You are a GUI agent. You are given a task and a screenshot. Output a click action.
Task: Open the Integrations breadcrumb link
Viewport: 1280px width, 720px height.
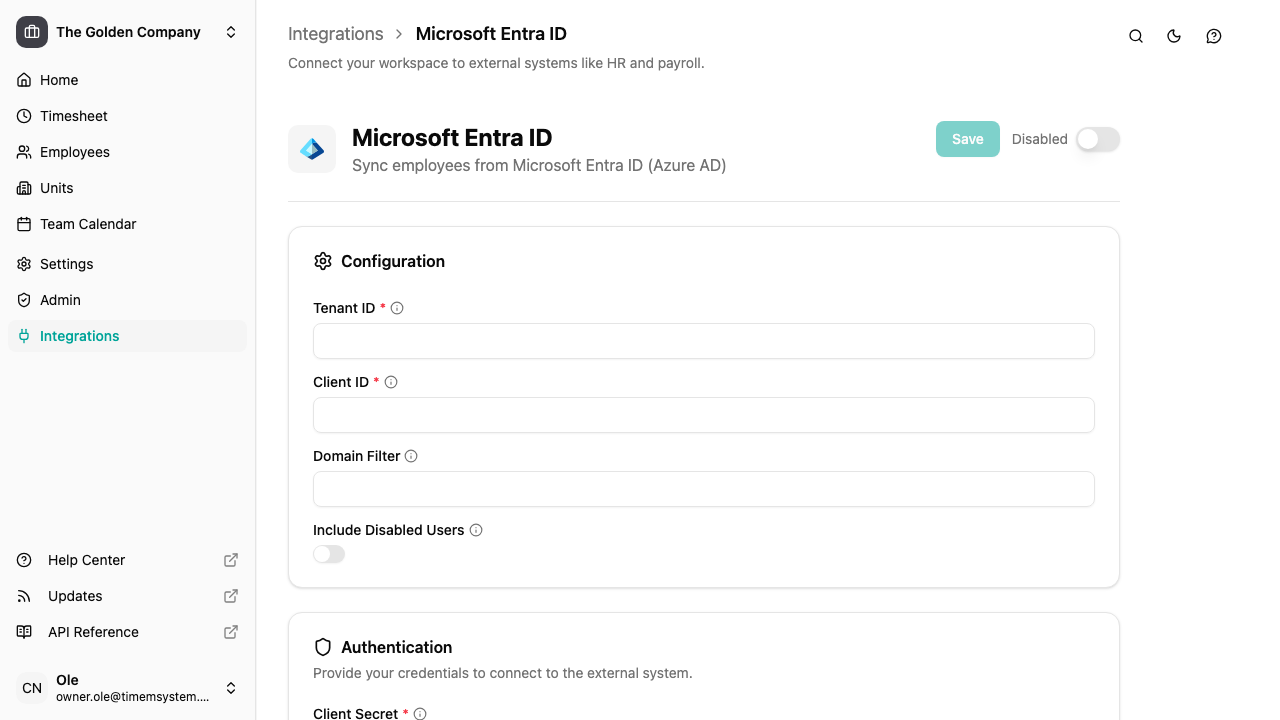pyautogui.click(x=335, y=33)
